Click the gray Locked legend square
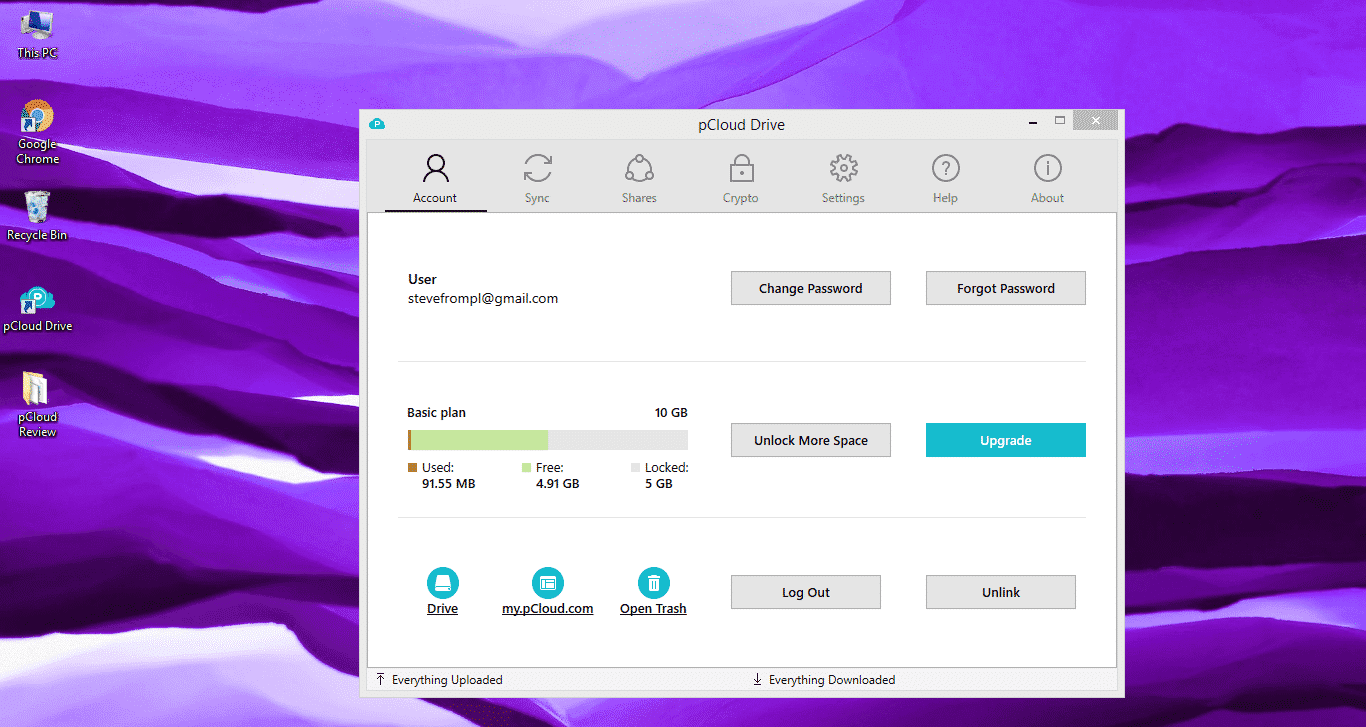This screenshot has height=727, width=1366. tap(635, 467)
